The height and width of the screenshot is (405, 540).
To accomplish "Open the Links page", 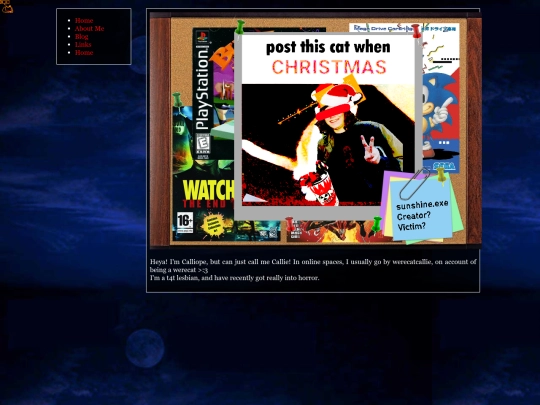I will click(x=83, y=44).
